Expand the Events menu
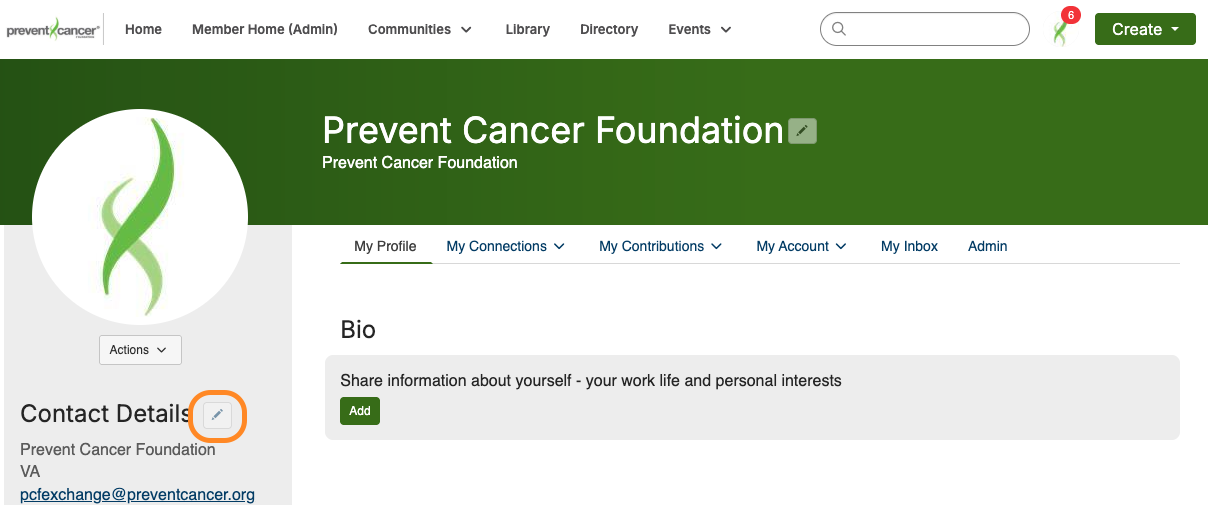The image size is (1208, 505). (700, 30)
